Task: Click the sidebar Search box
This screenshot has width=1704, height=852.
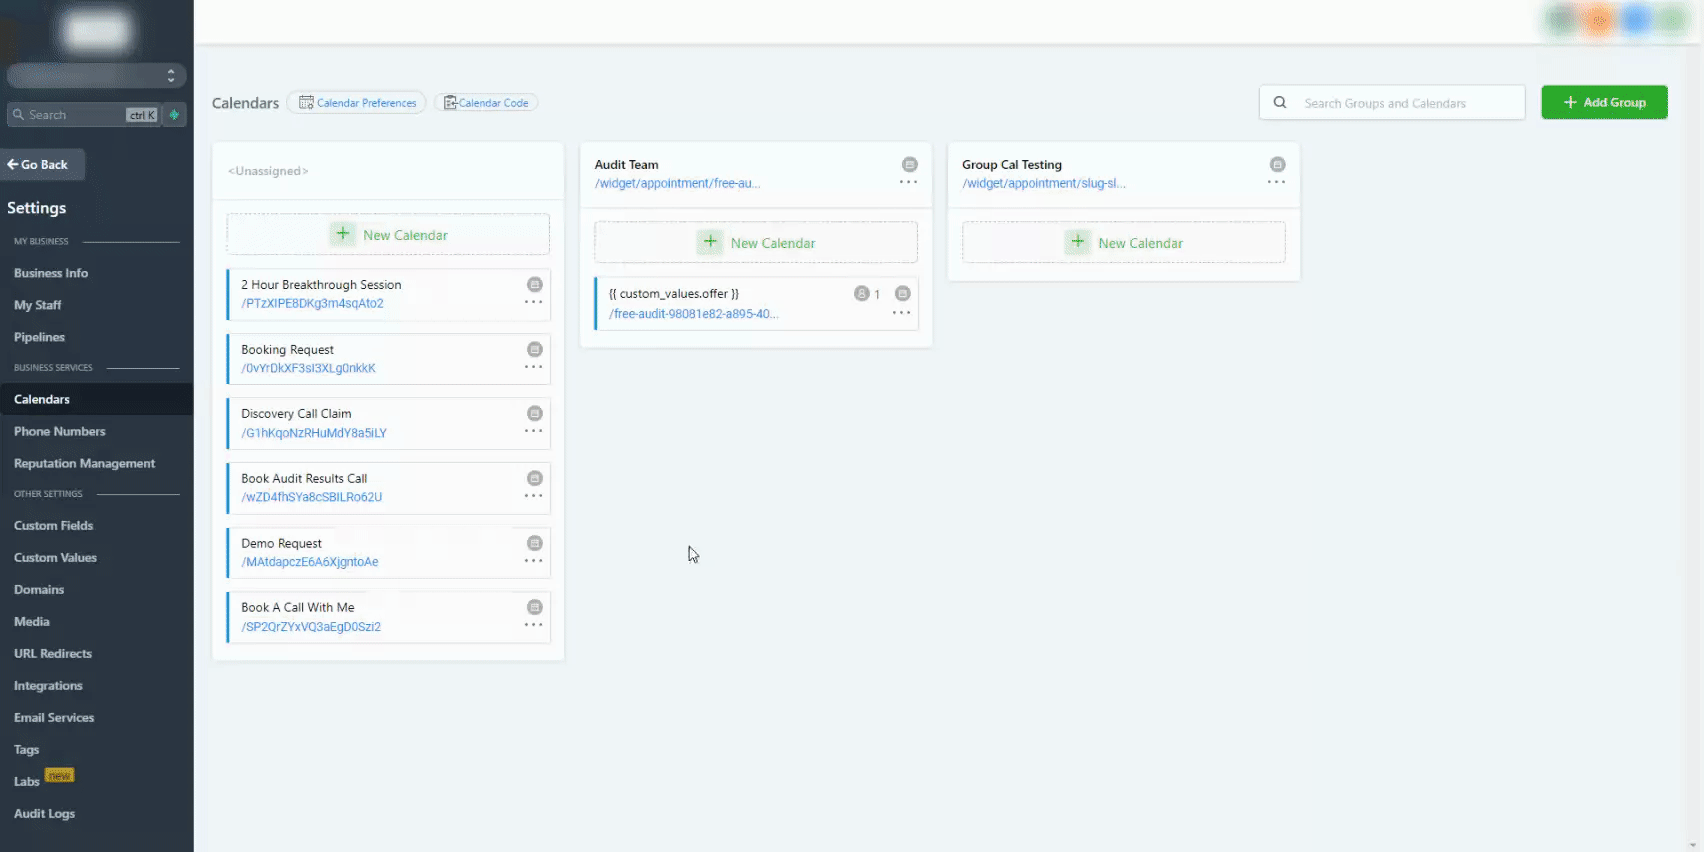Action: [x=84, y=115]
